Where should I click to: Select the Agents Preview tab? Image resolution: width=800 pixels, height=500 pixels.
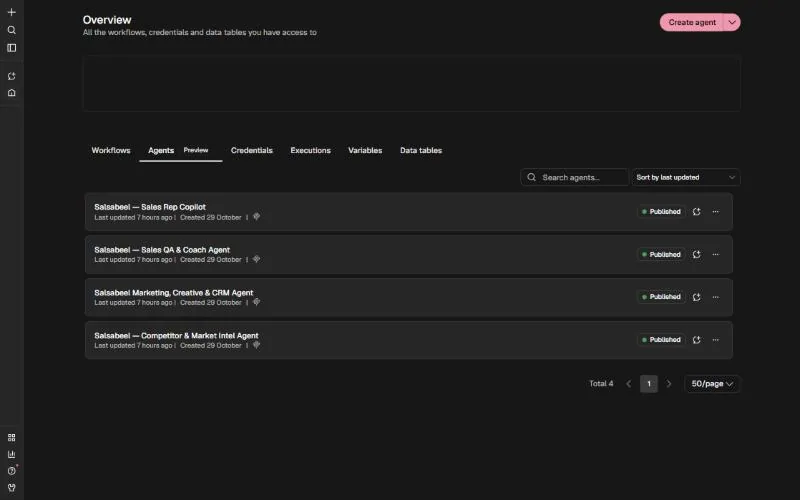(x=179, y=151)
